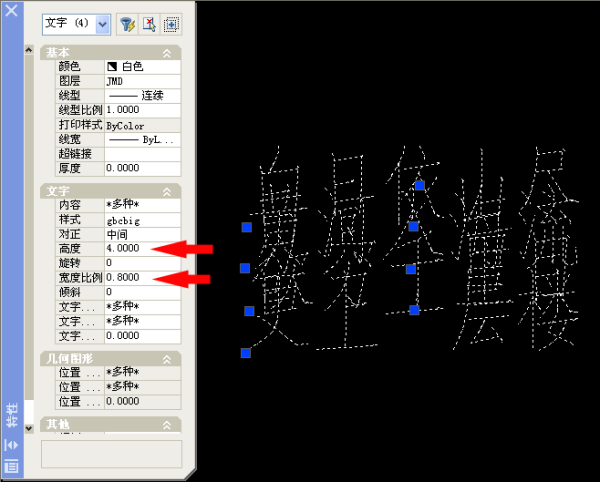Close the properties palette with X

(11, 10)
